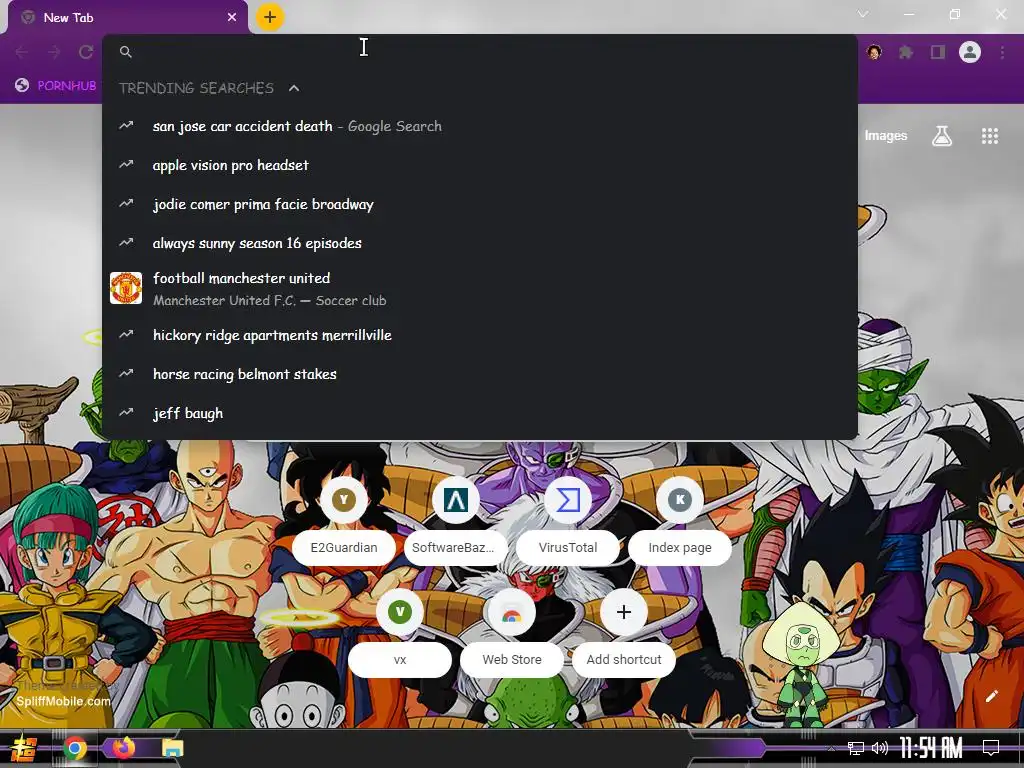The width and height of the screenshot is (1024, 768).
Task: Click the Index page label
Action: point(680,548)
